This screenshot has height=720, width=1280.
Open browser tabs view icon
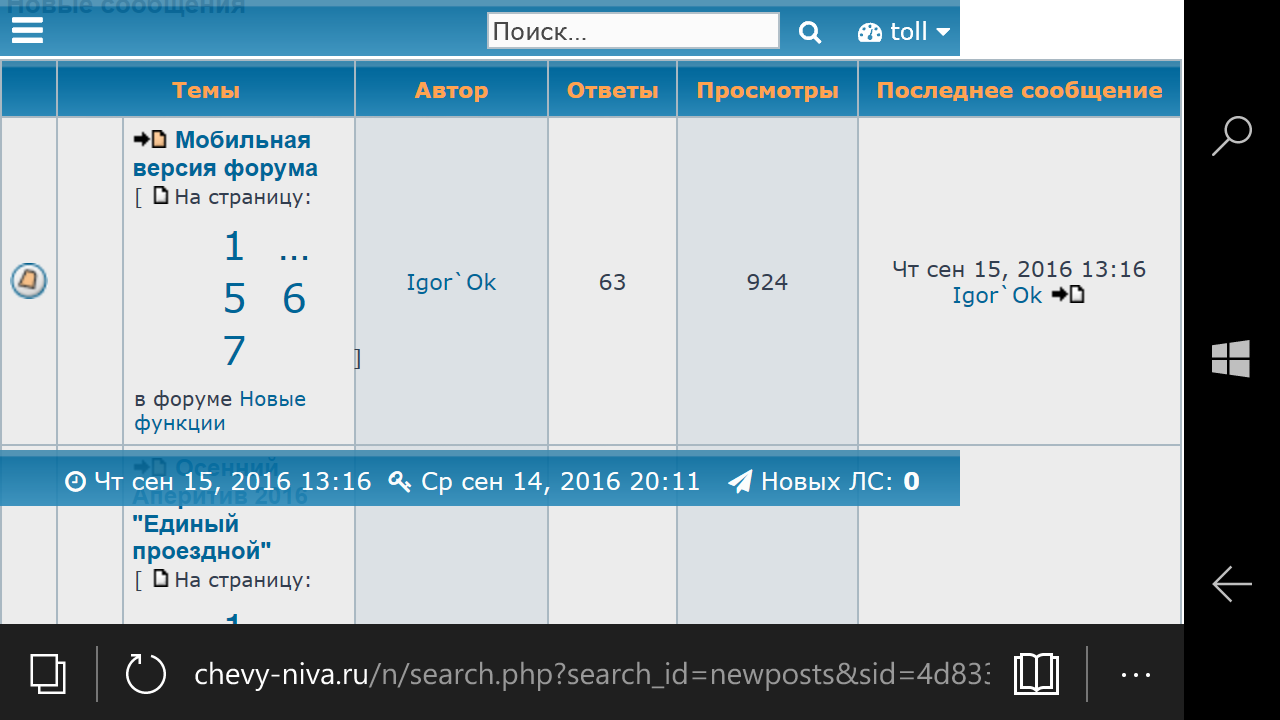(x=47, y=673)
